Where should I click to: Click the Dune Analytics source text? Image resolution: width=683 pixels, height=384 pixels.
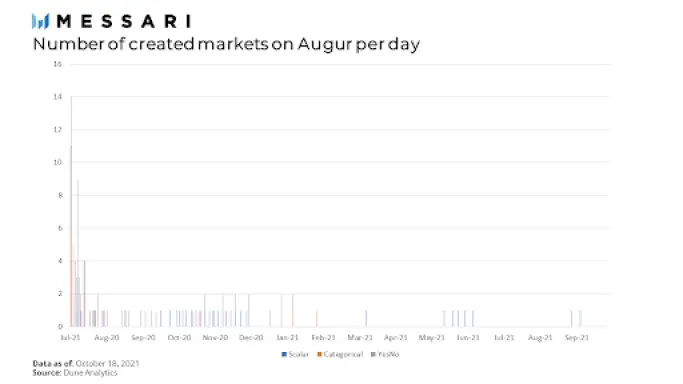[x=90, y=373]
